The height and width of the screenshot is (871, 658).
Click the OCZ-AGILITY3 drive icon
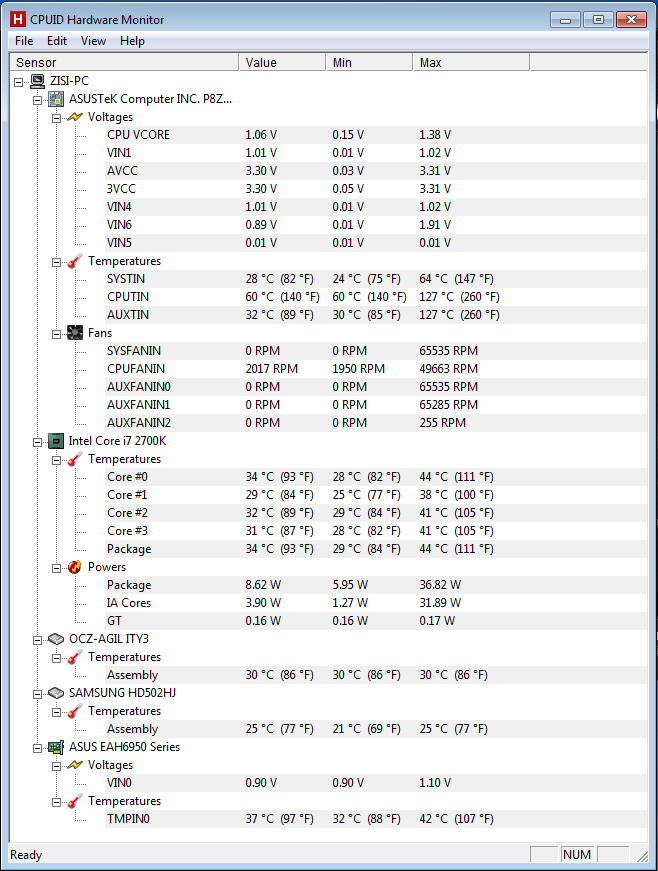(x=56, y=639)
